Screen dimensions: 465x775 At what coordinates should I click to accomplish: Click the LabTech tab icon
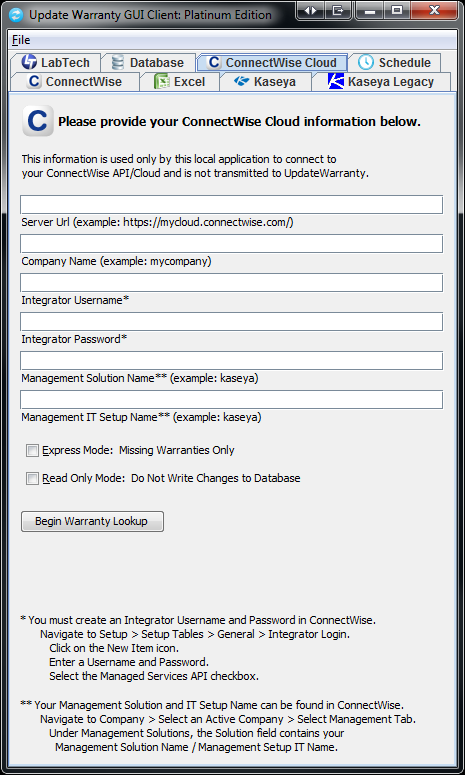[29, 63]
